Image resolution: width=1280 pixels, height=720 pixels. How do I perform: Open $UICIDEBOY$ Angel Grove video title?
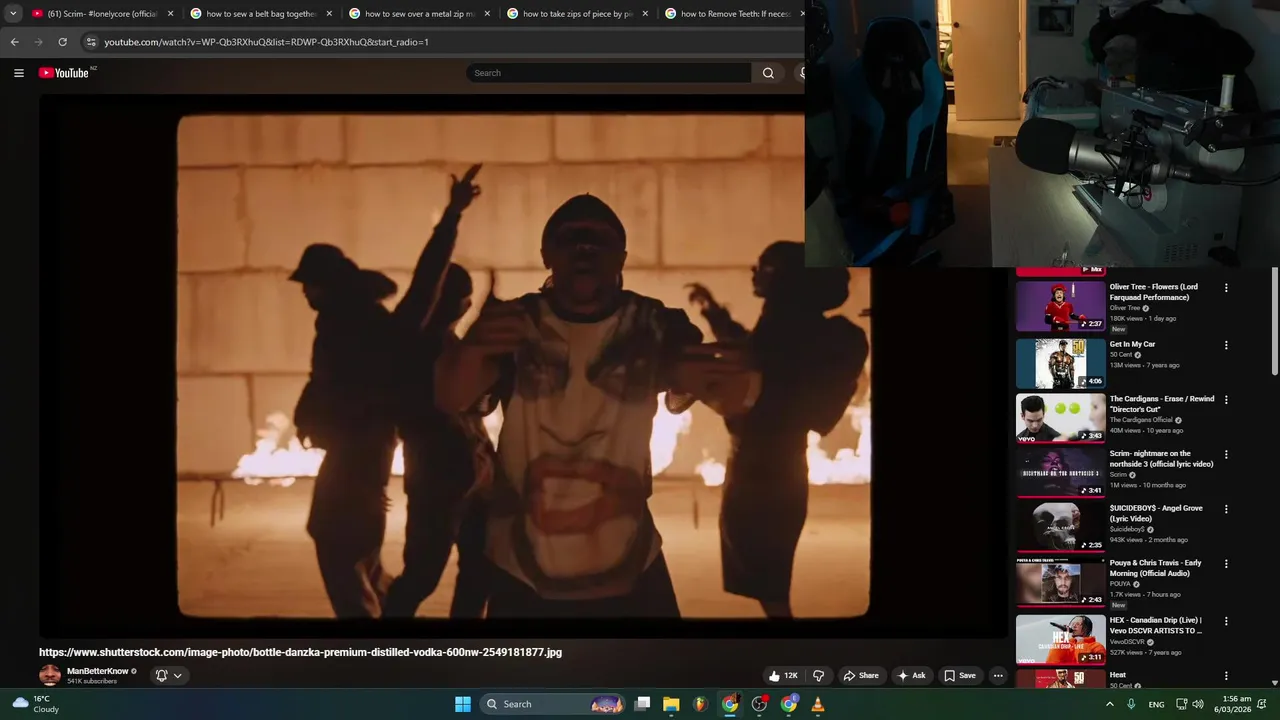1156,513
